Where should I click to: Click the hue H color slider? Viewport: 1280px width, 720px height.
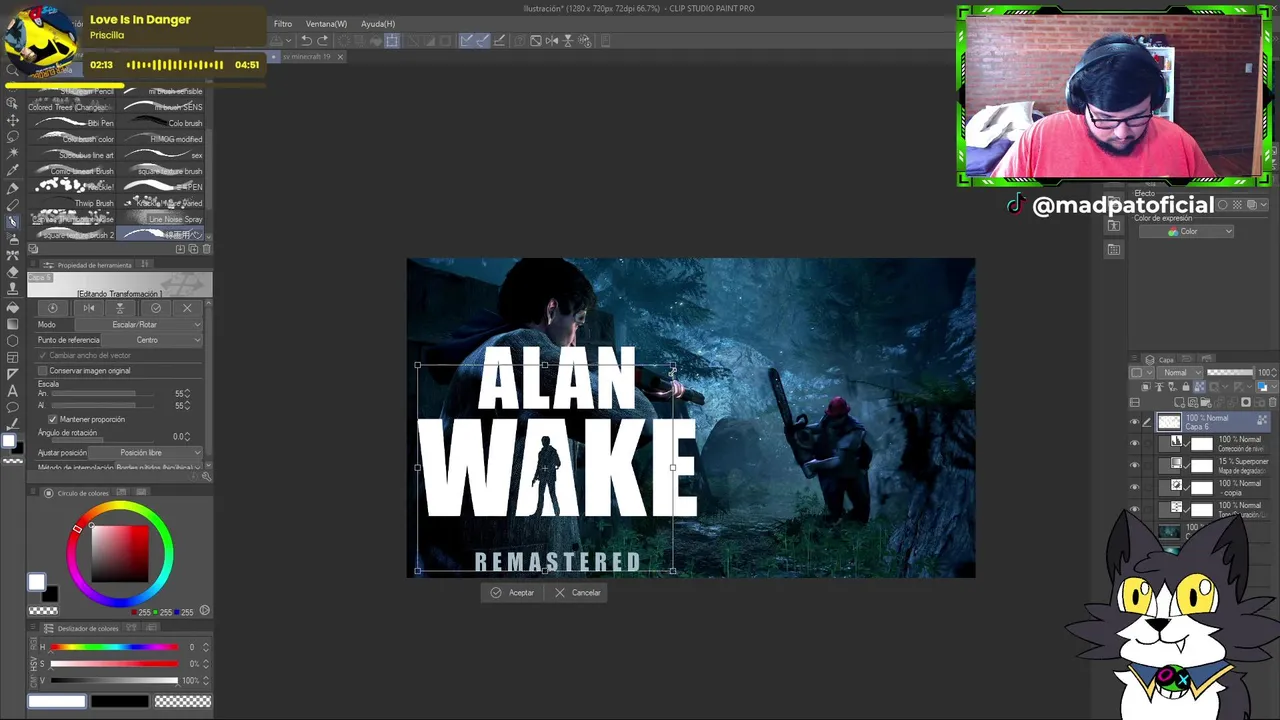(x=114, y=647)
